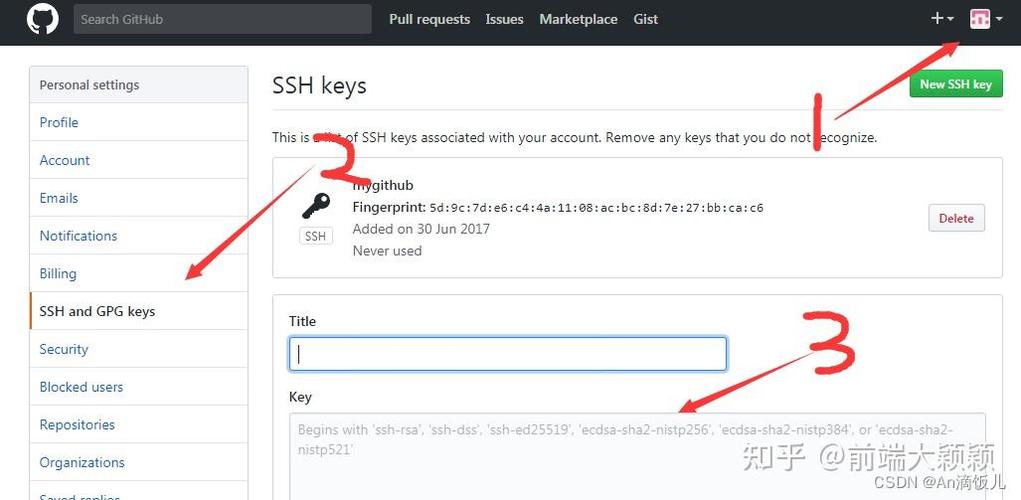
Task: Focus the Search GitHub box
Action: 222,19
